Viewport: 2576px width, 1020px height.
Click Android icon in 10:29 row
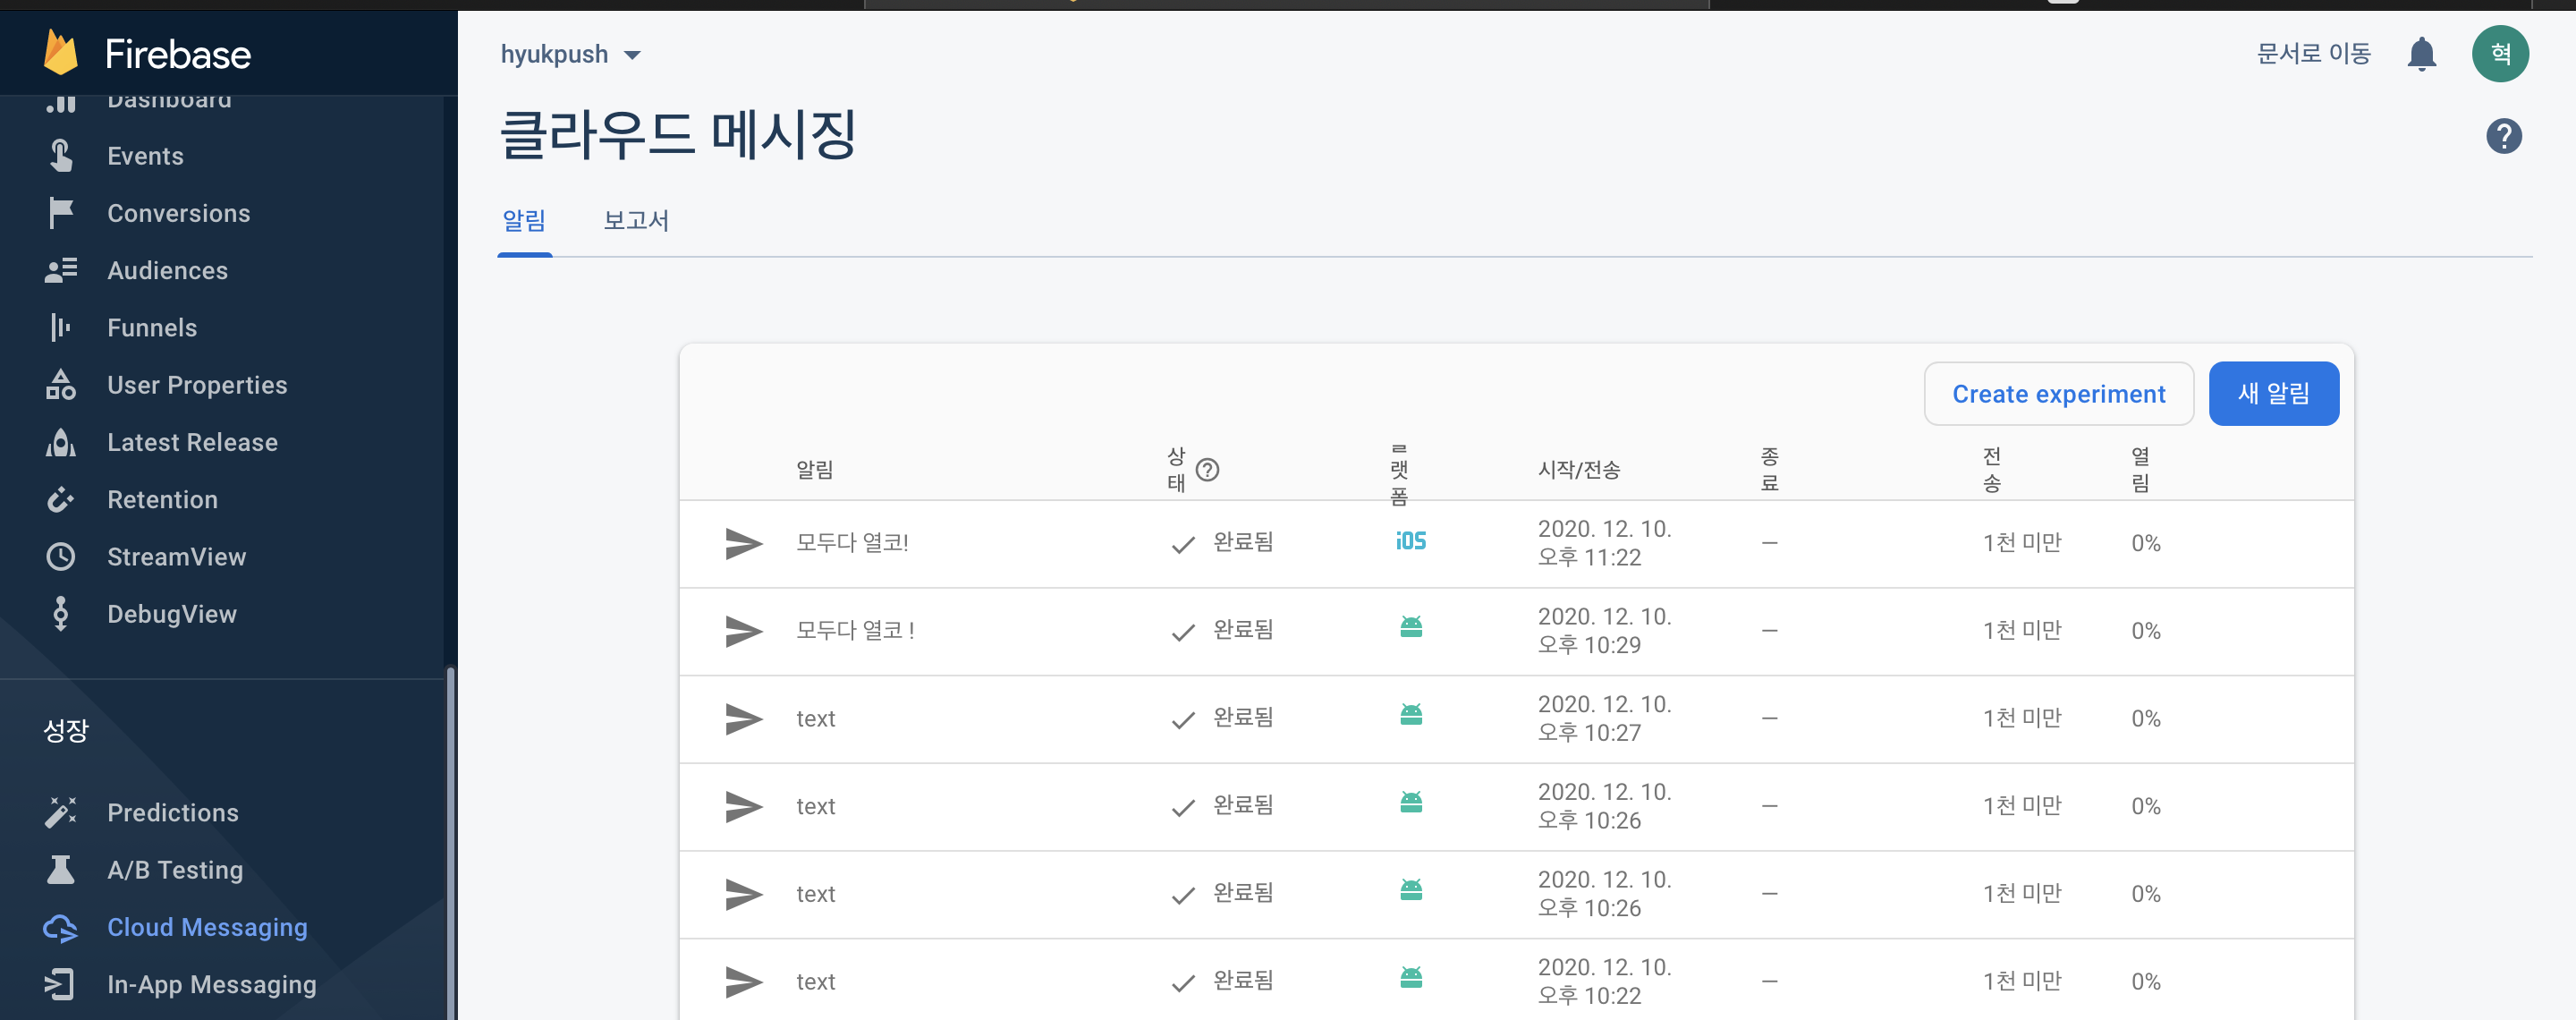(x=1410, y=628)
